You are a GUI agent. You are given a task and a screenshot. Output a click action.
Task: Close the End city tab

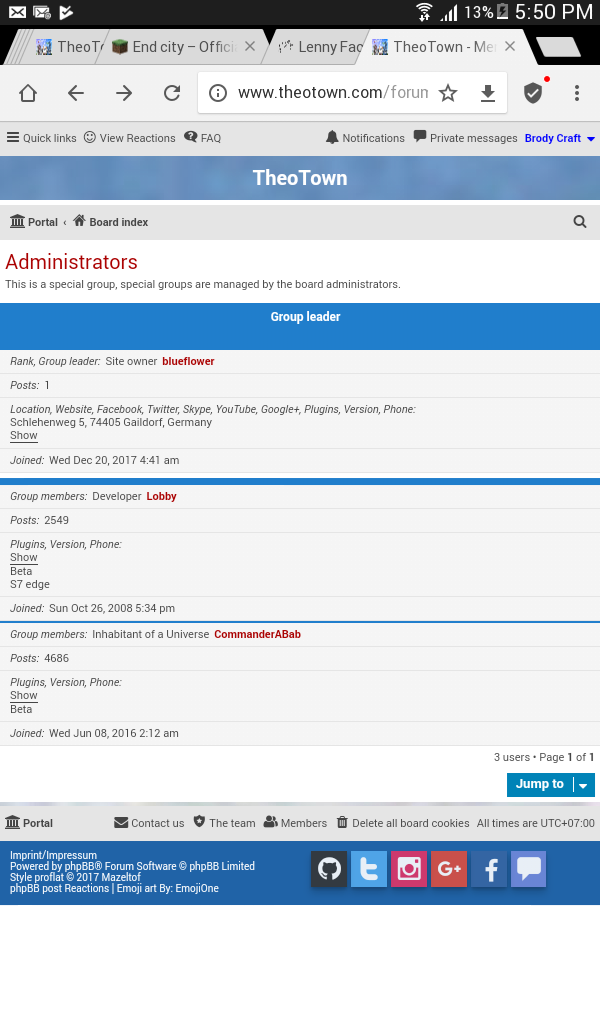(x=249, y=46)
